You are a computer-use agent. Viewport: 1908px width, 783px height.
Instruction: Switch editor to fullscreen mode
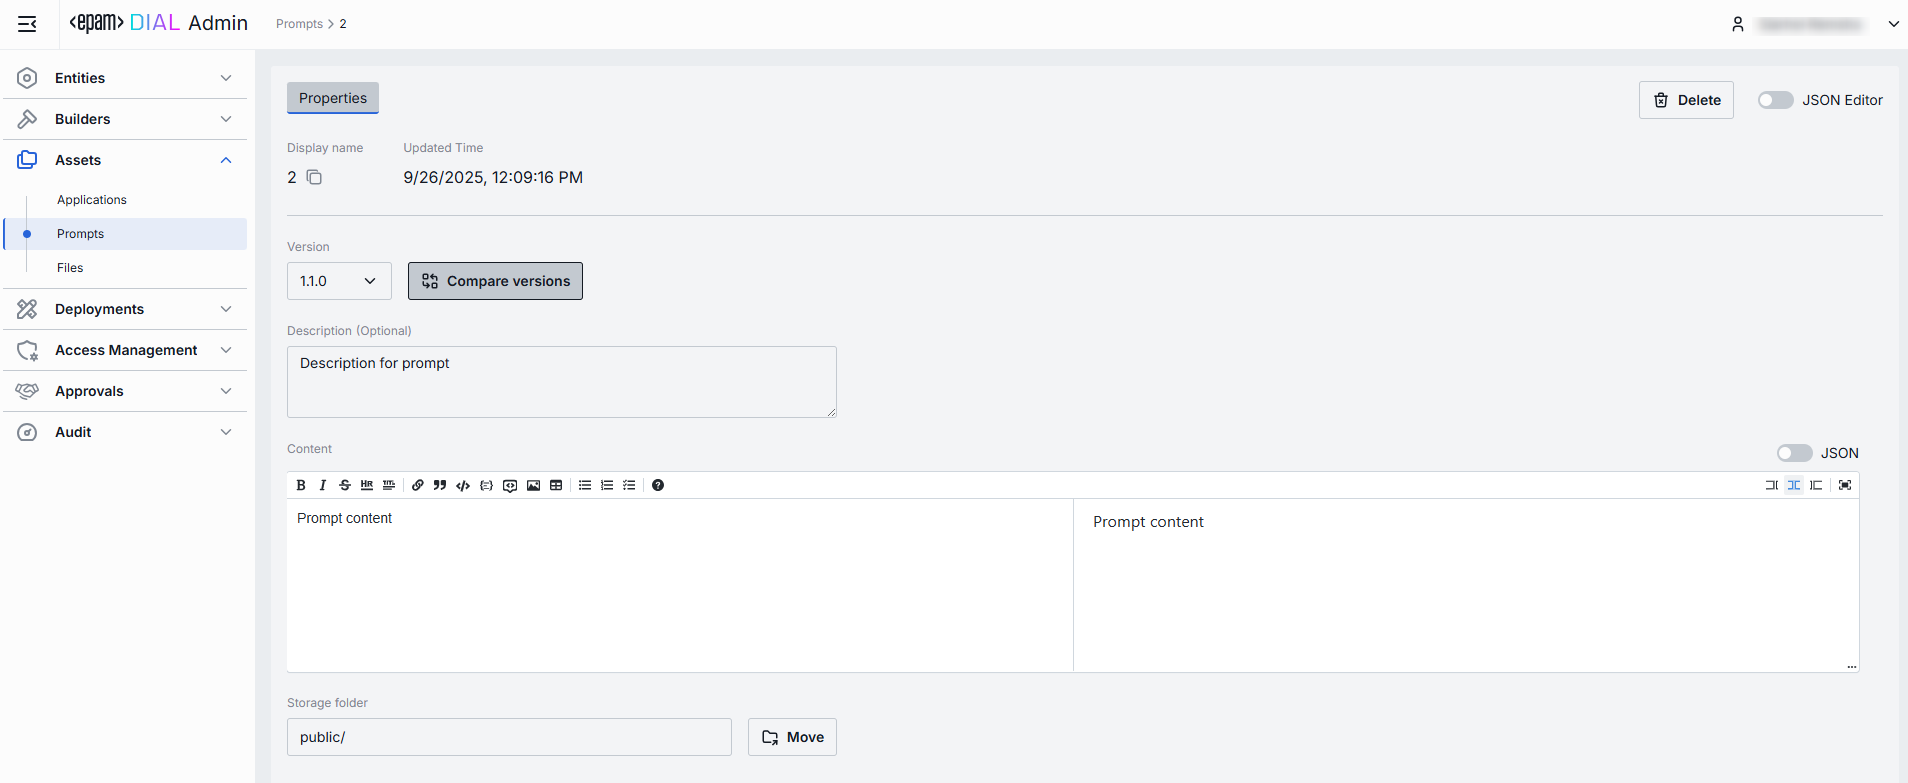click(1845, 485)
